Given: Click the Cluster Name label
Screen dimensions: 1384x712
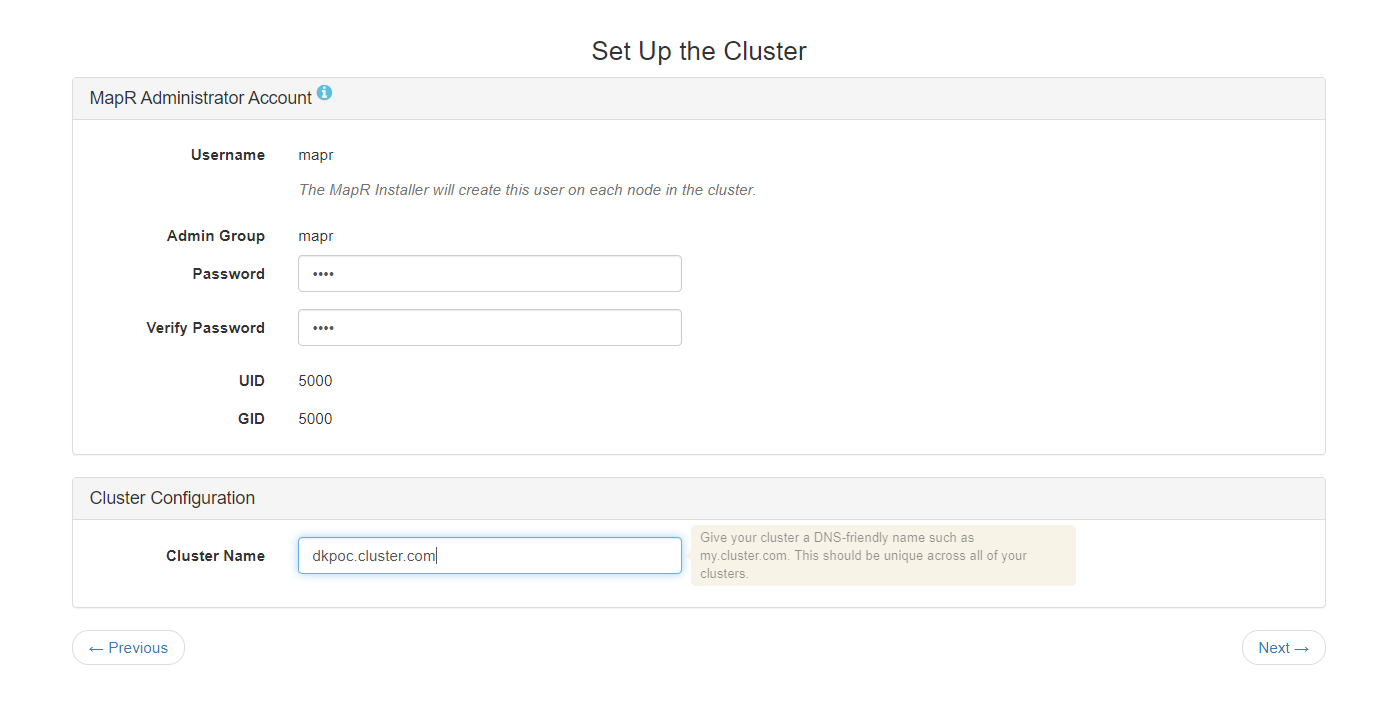Looking at the screenshot, I should point(215,556).
